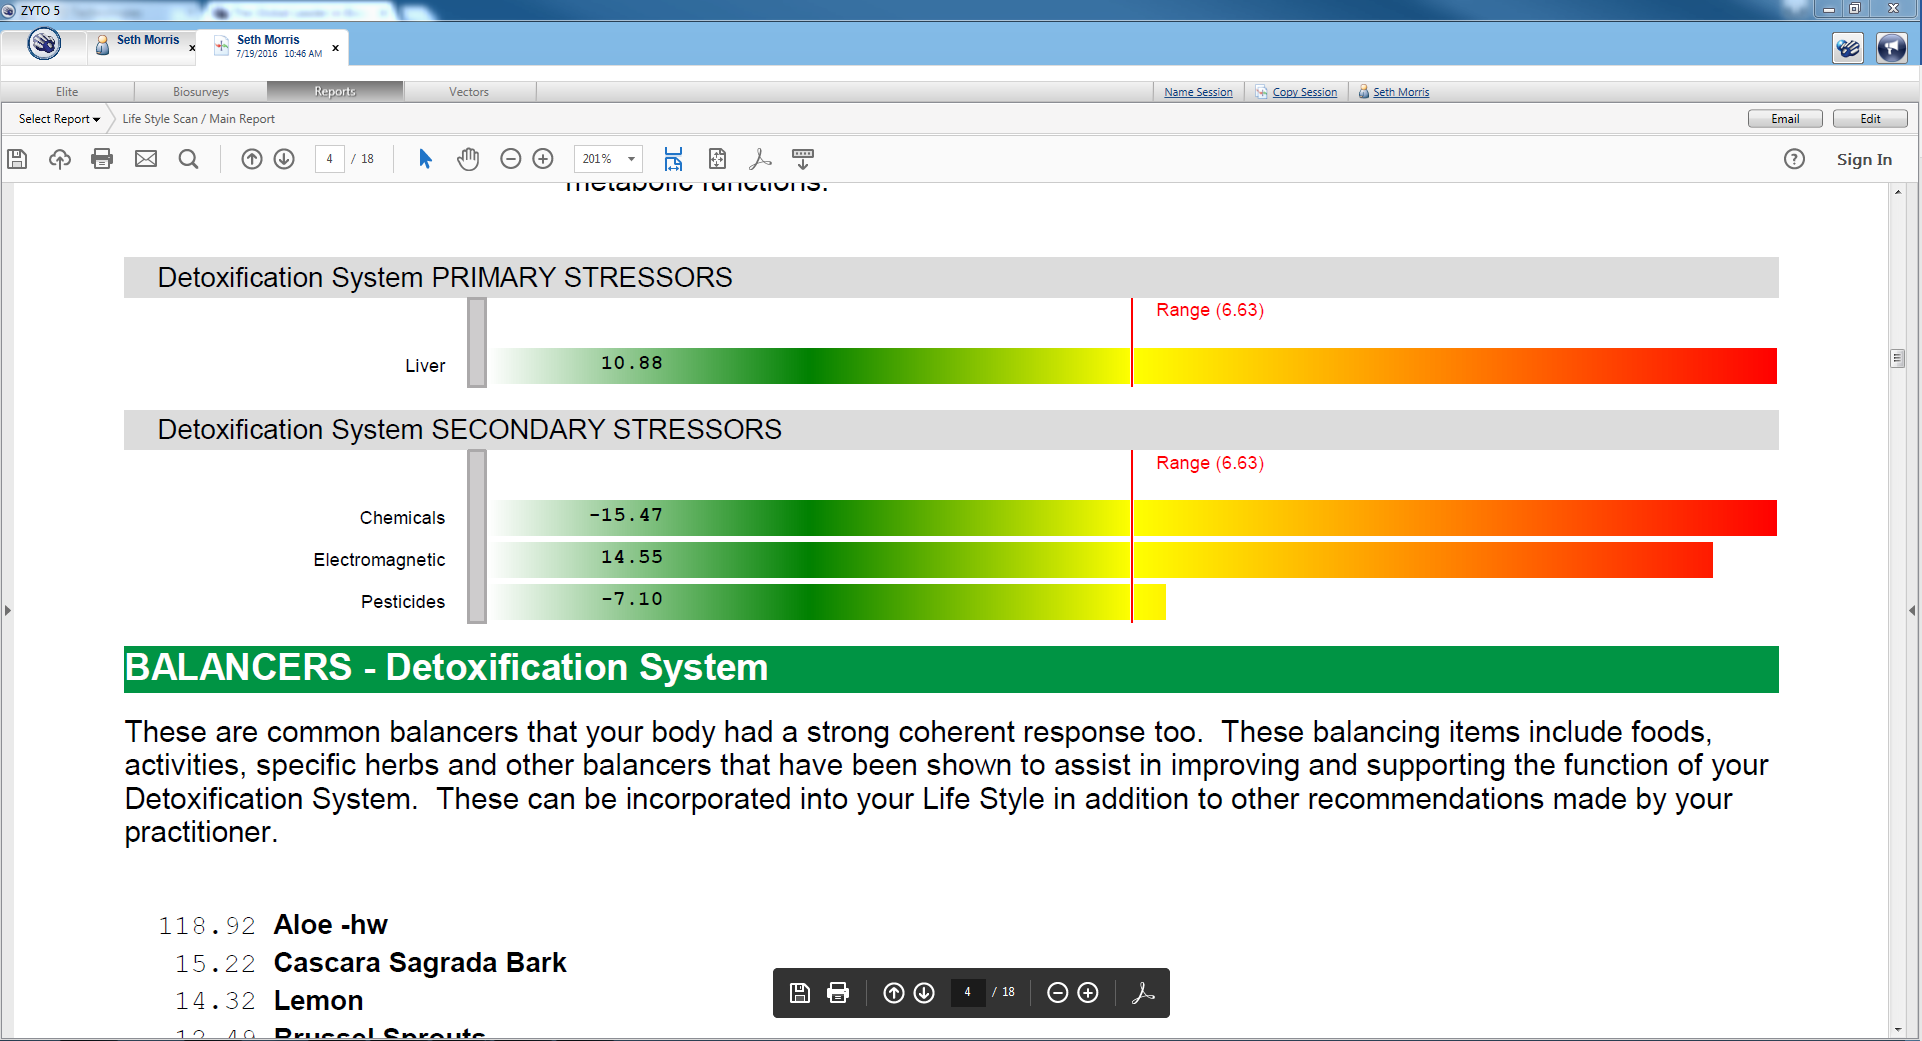Print from the floating bottom toolbar
The width and height of the screenshot is (1922, 1041).
(x=837, y=993)
